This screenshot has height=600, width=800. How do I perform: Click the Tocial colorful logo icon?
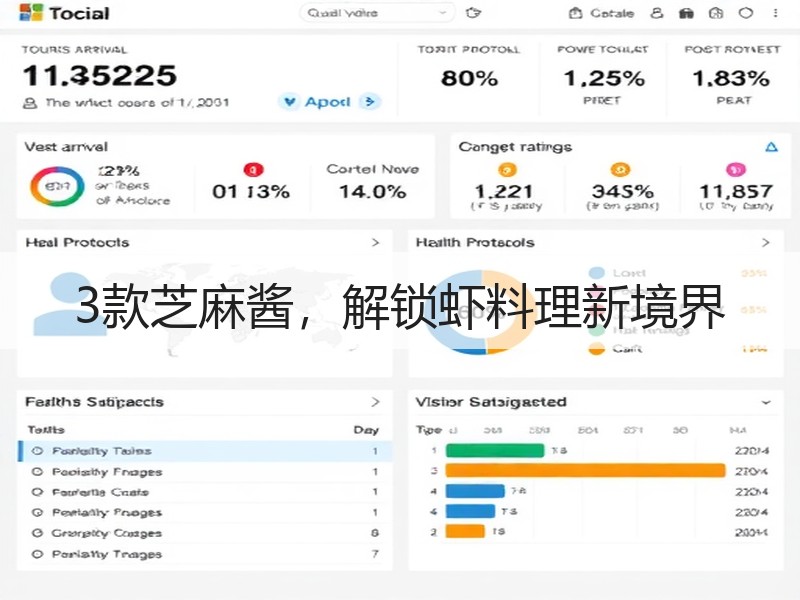(31, 12)
